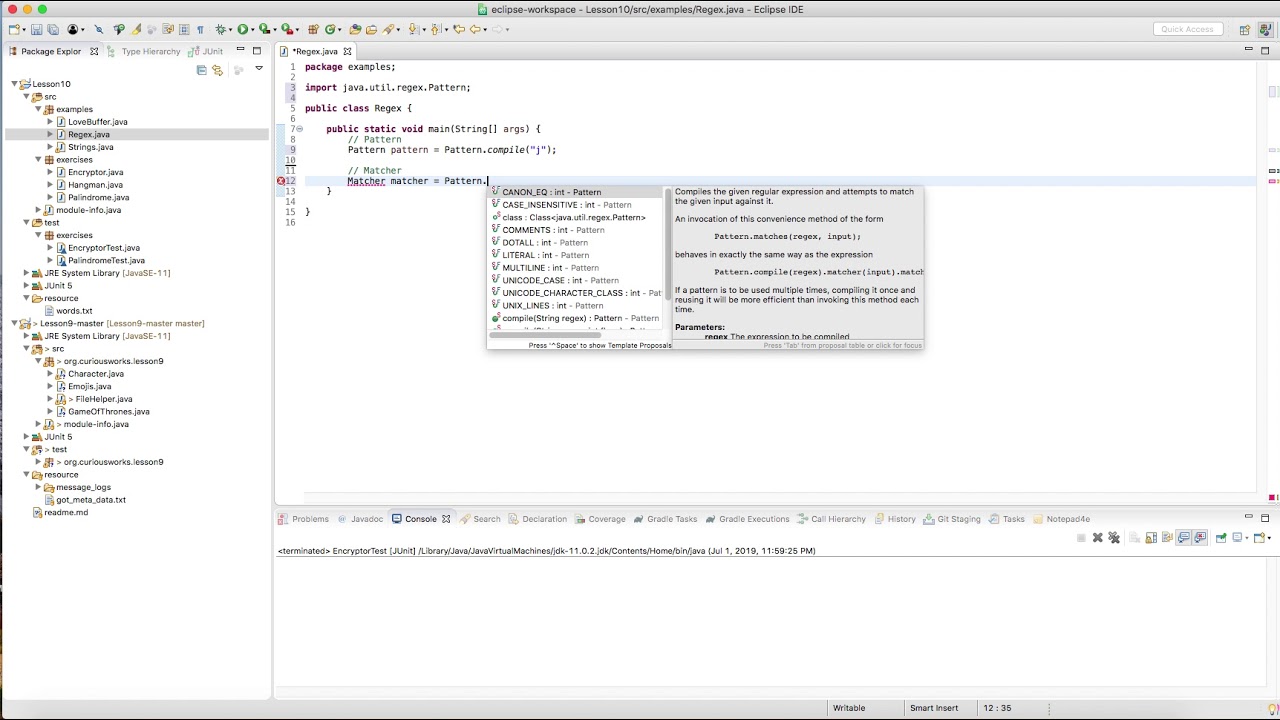Minimize the Console view panel
Viewport: 1280px width, 720px height.
(1249, 517)
